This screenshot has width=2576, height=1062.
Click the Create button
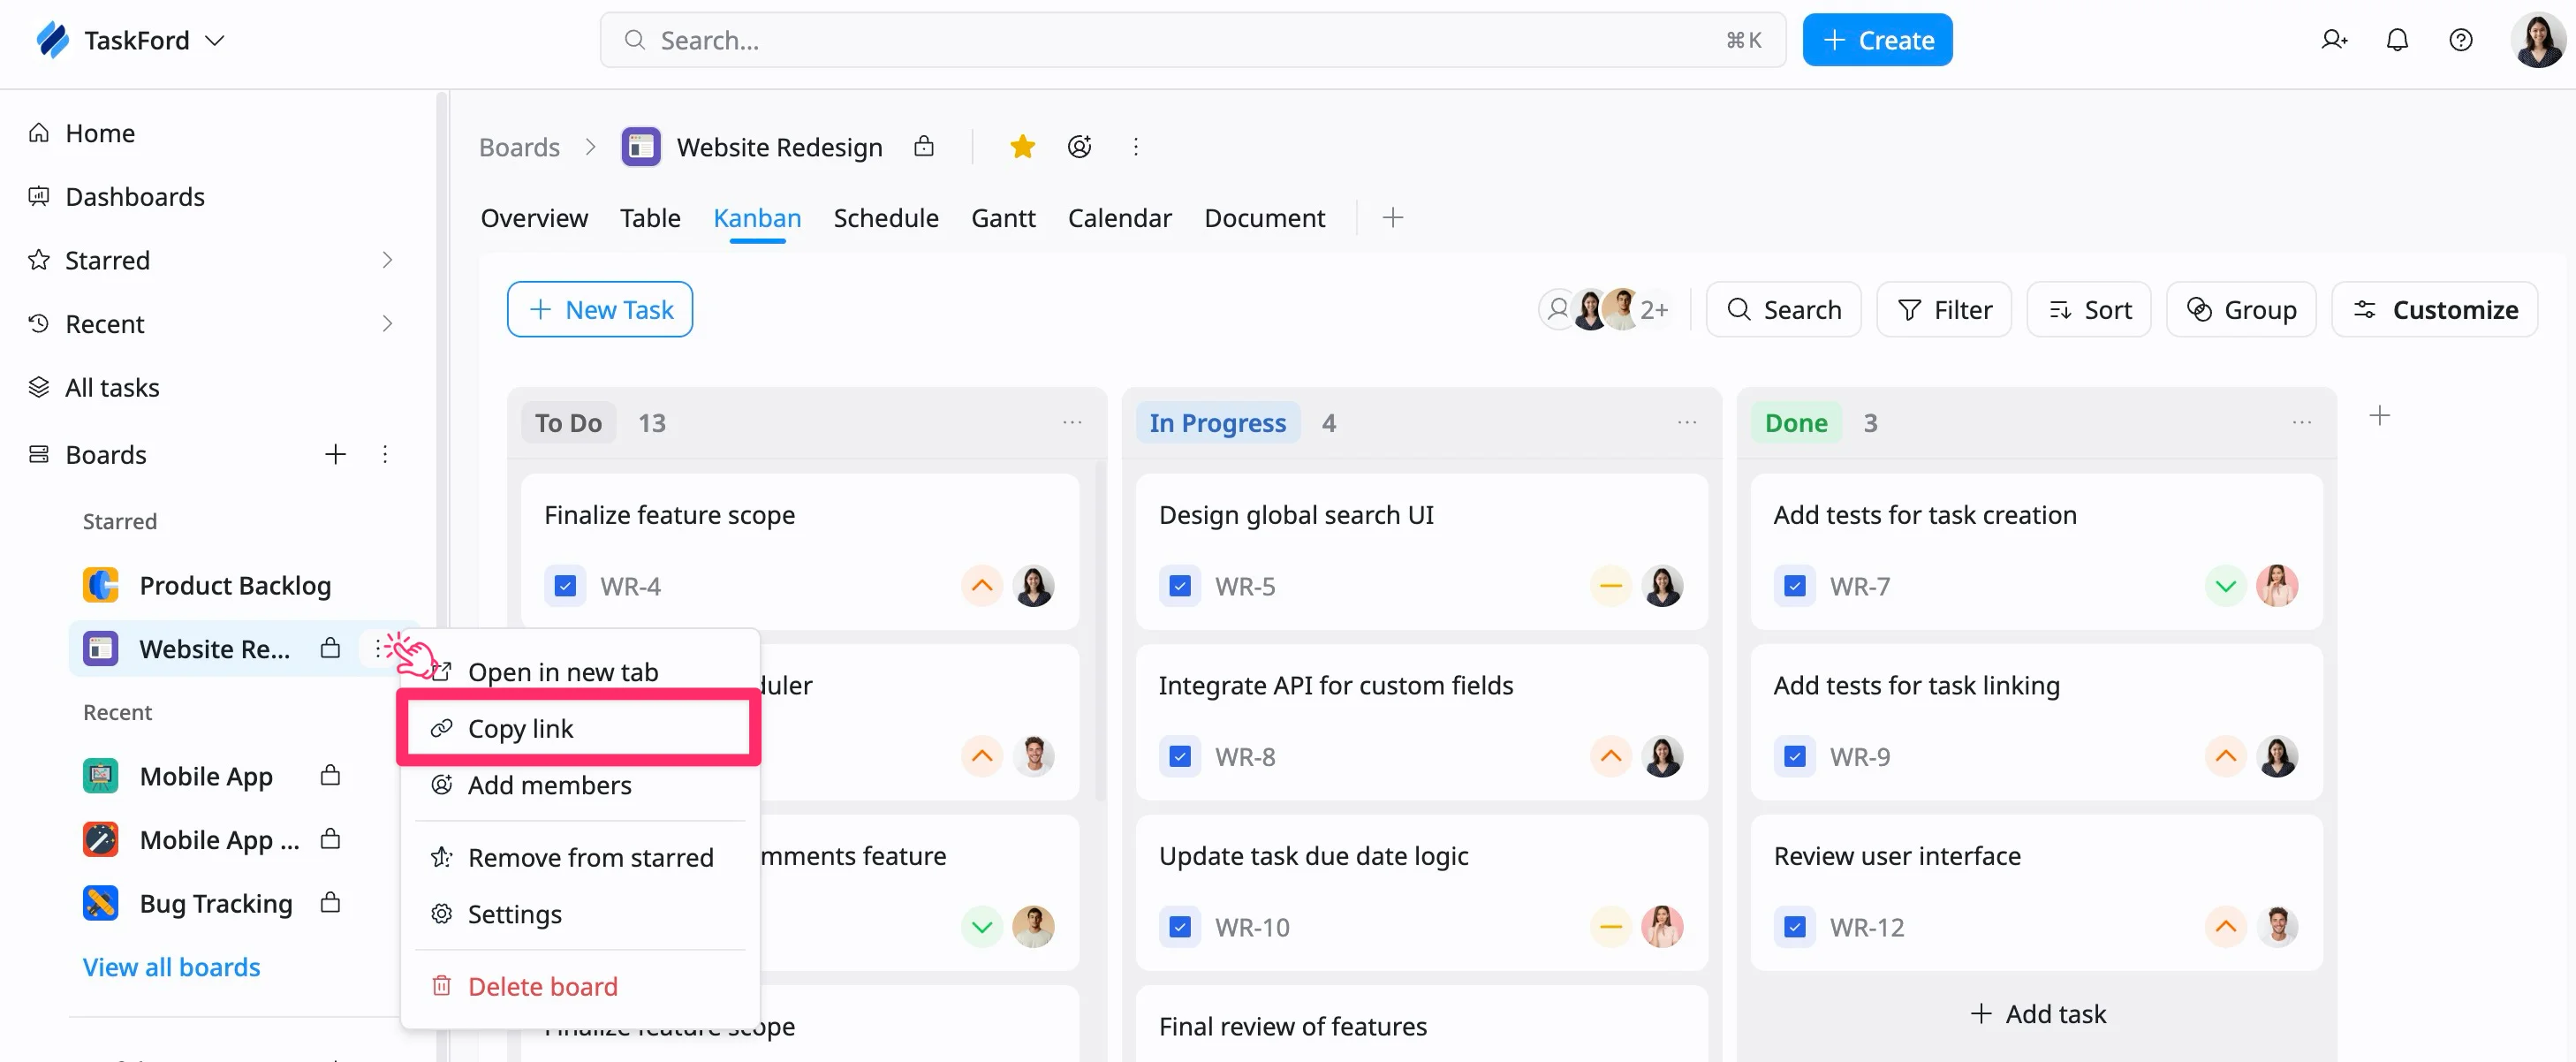click(x=1877, y=40)
